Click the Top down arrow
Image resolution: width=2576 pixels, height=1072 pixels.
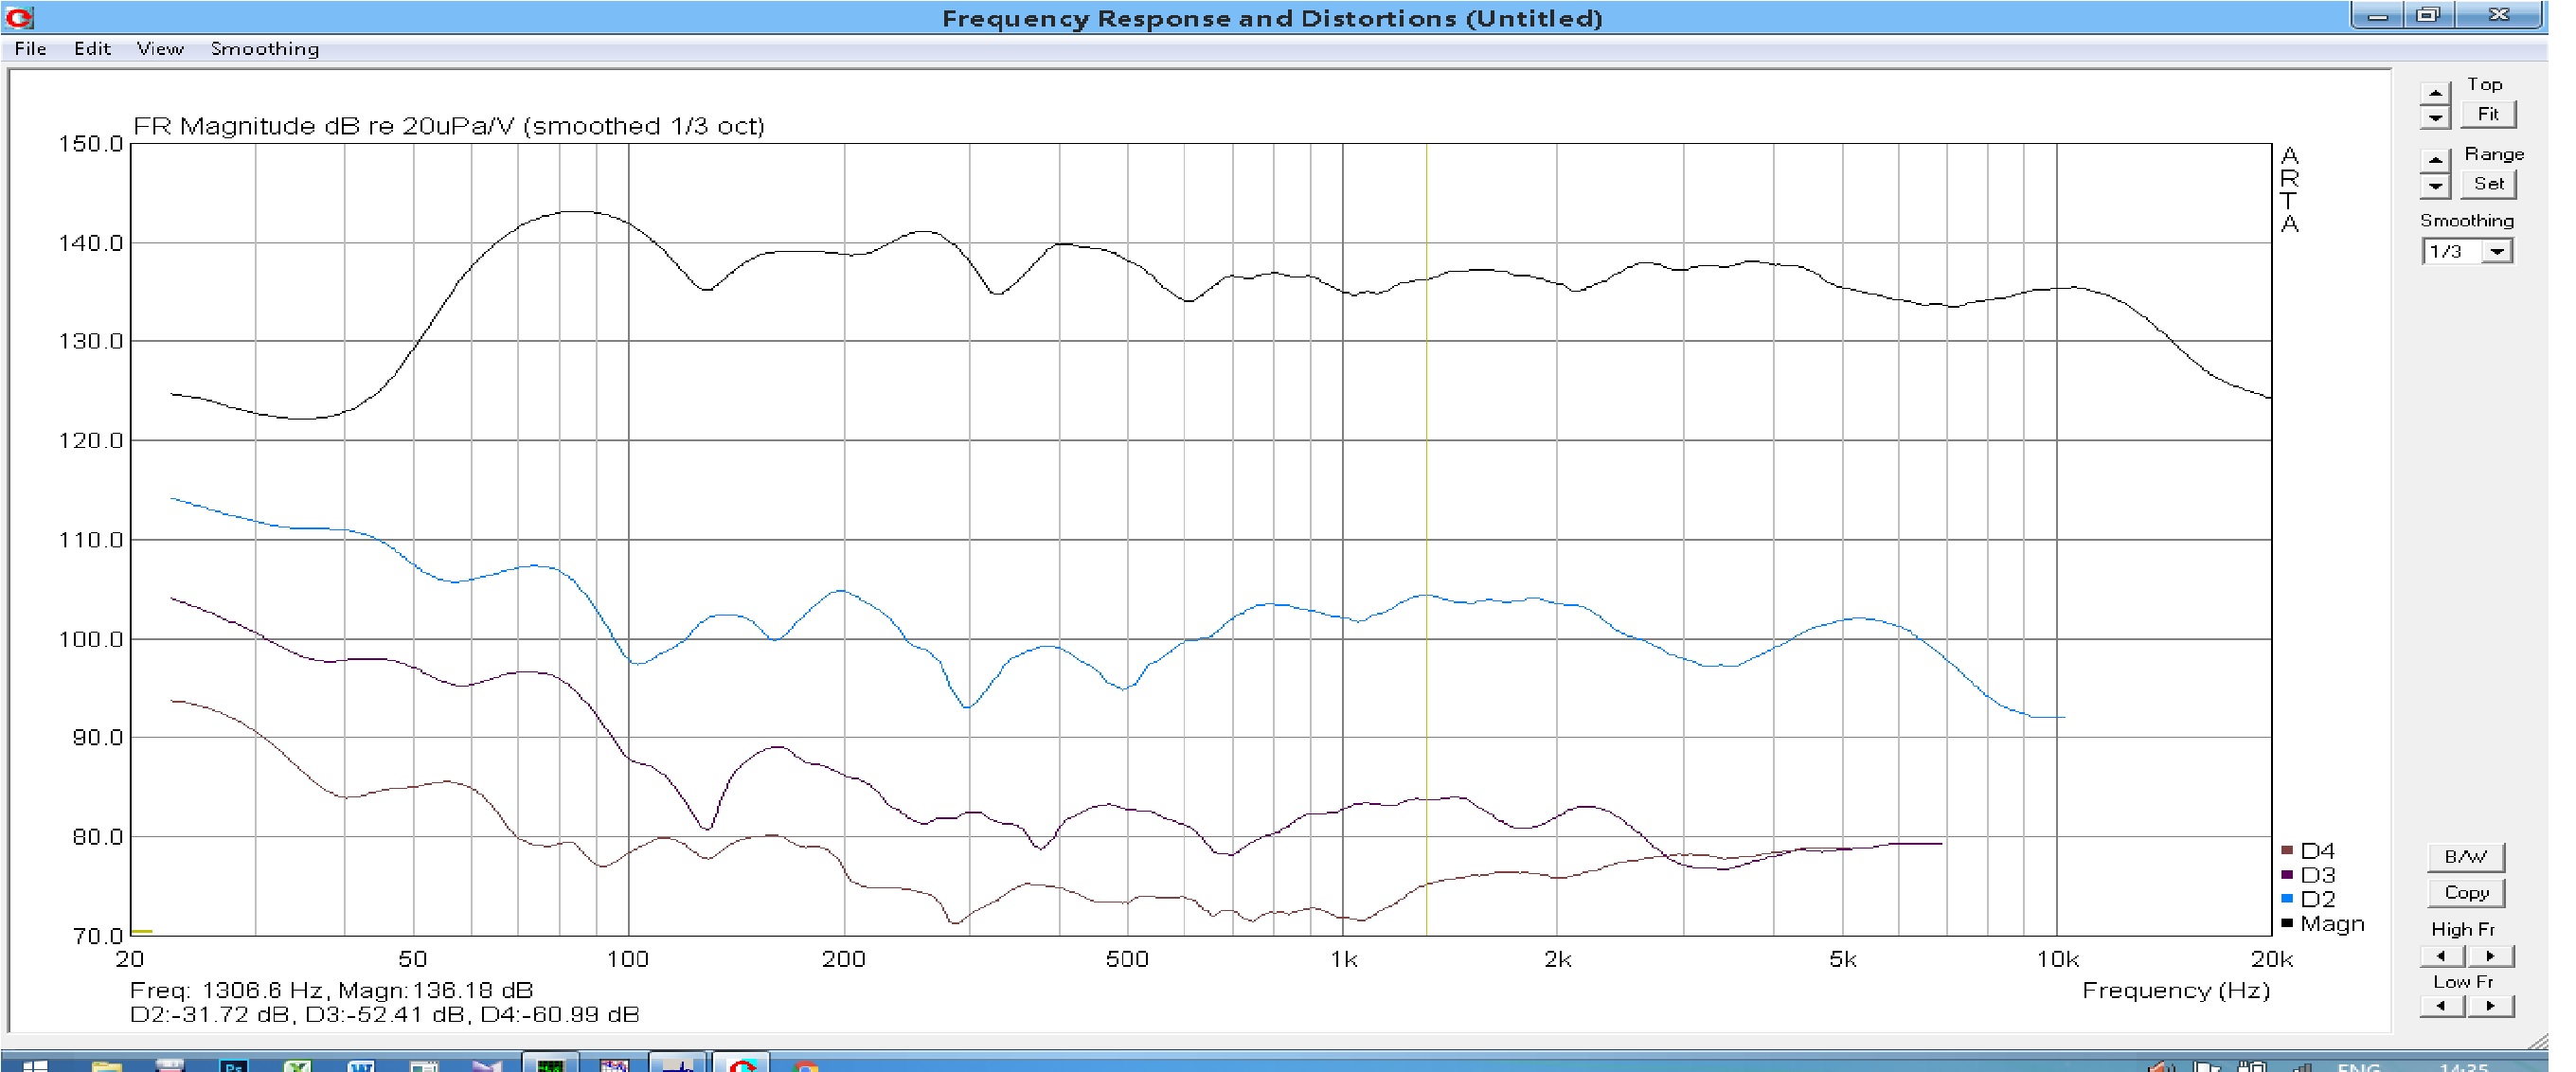point(2435,117)
